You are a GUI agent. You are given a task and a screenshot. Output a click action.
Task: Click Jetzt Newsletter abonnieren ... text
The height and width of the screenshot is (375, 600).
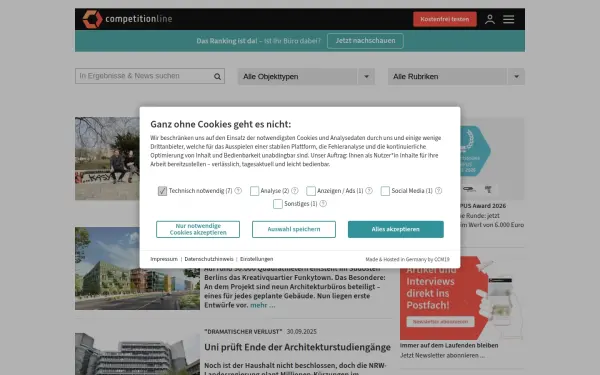[442, 355]
